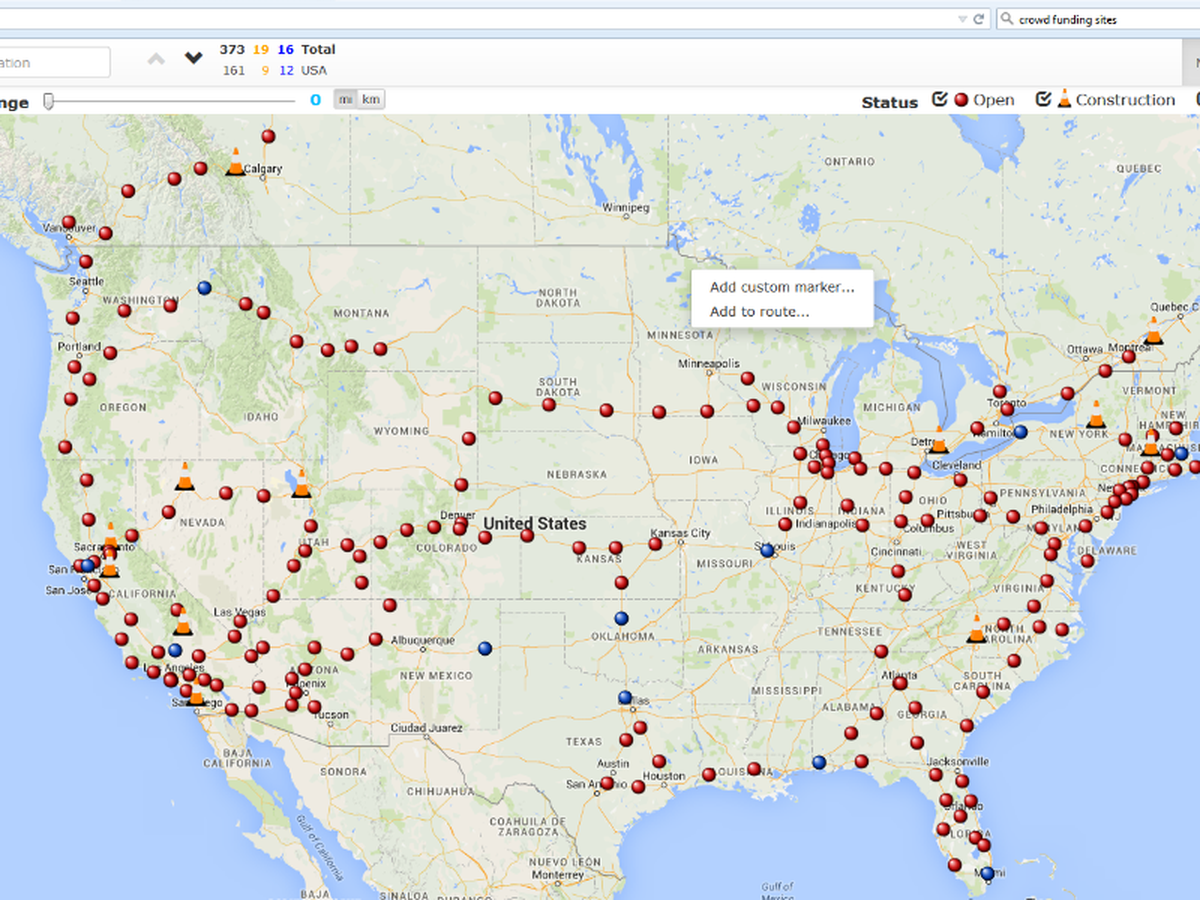The width and height of the screenshot is (1200, 900).
Task: Click the red marker at Denver
Action: [459, 527]
